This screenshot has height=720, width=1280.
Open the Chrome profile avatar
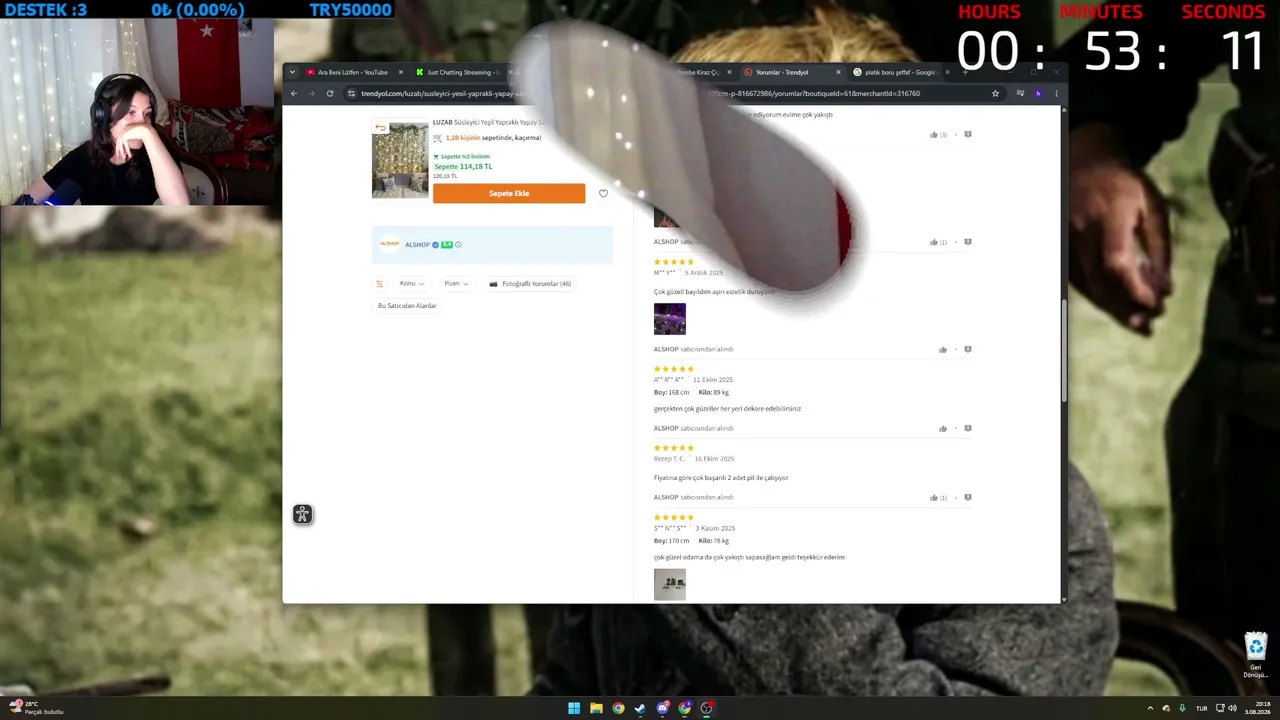pyautogui.click(x=1038, y=93)
